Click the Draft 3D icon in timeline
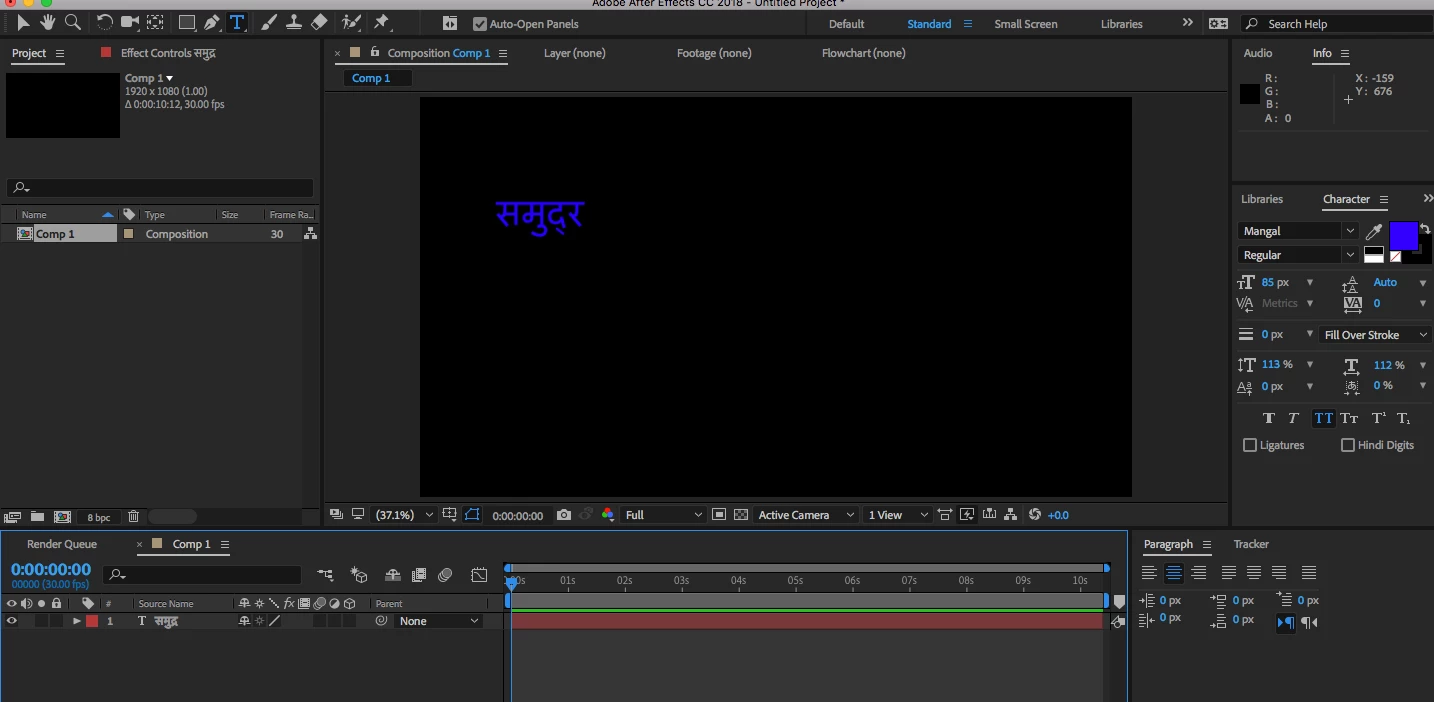Screen dimensions: 1434x702 [x=358, y=575]
